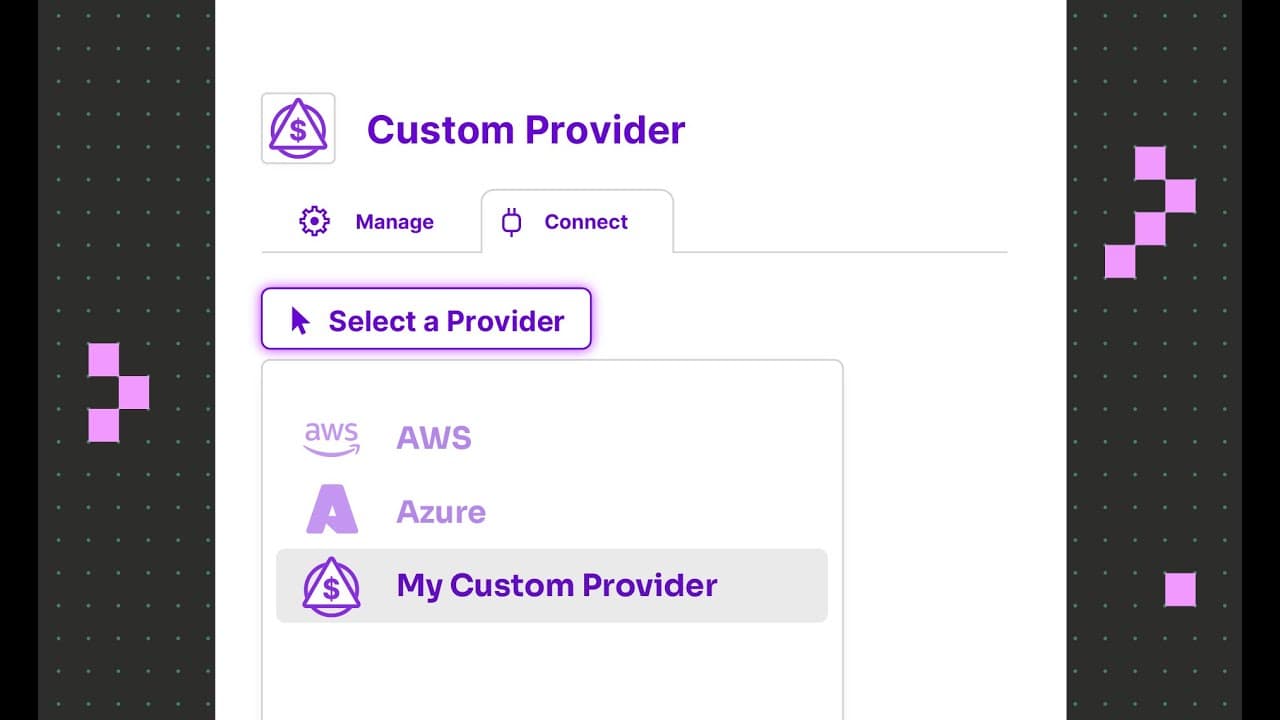Click the Azure logo in the provider list

click(331, 511)
